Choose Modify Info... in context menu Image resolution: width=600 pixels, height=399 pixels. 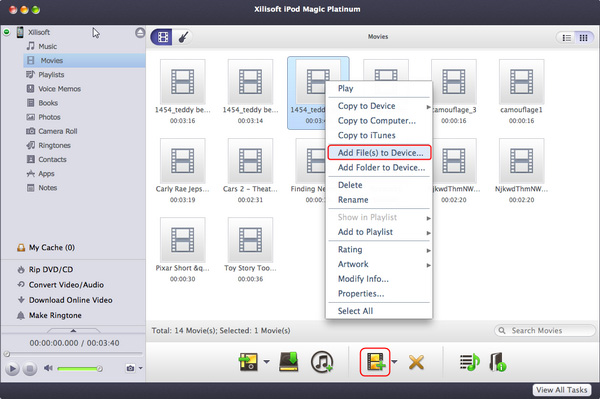click(379, 279)
